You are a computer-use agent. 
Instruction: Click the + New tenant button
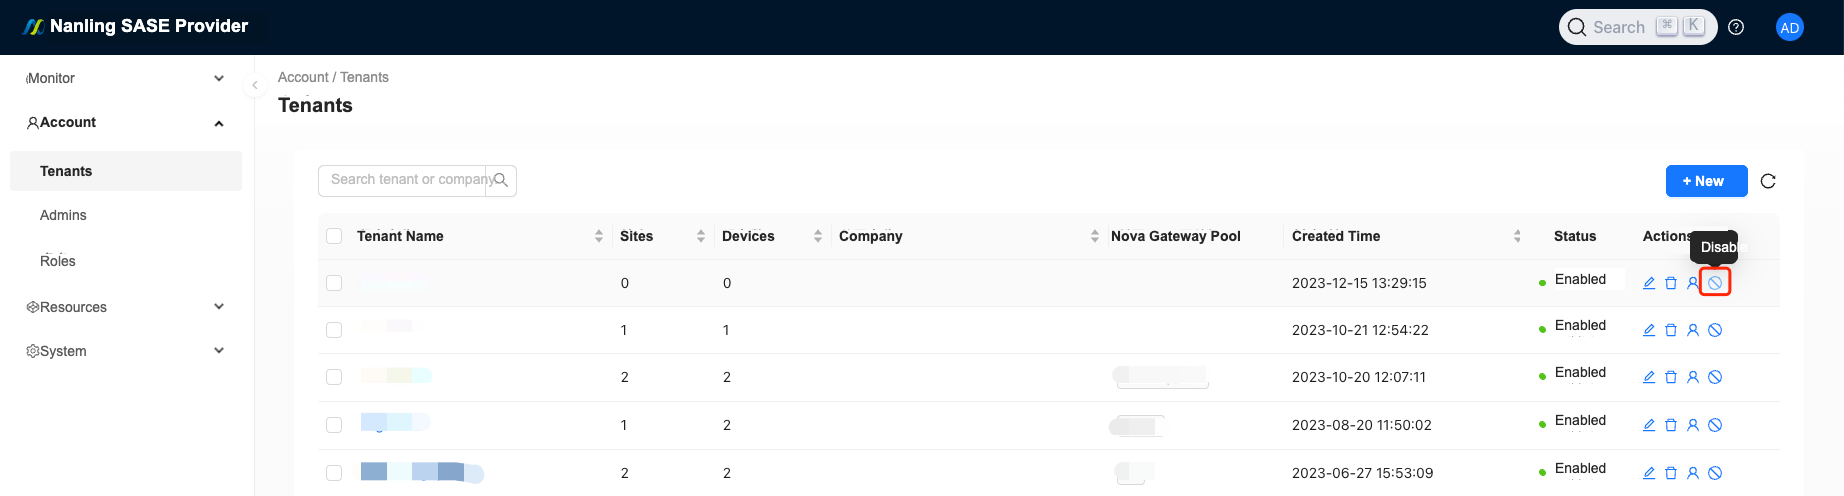[1706, 181]
